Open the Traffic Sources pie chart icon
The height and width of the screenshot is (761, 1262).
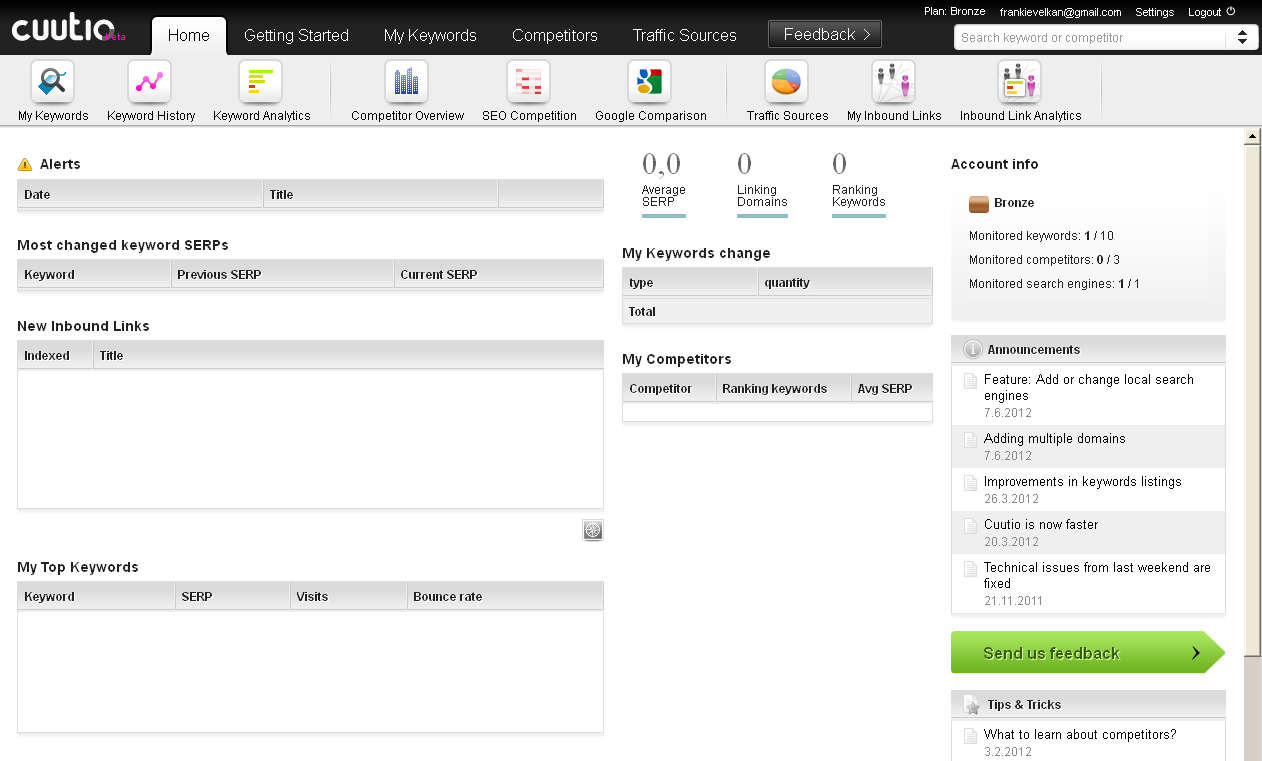click(786, 82)
